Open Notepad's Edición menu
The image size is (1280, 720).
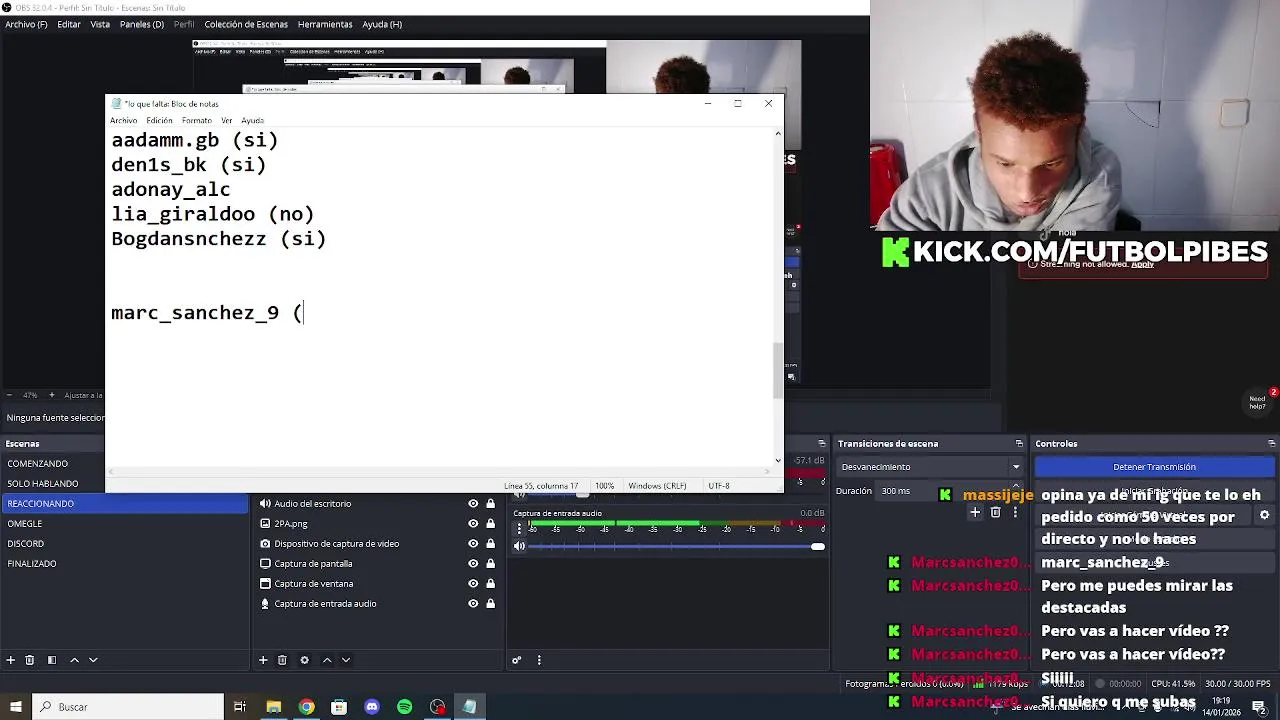click(159, 120)
